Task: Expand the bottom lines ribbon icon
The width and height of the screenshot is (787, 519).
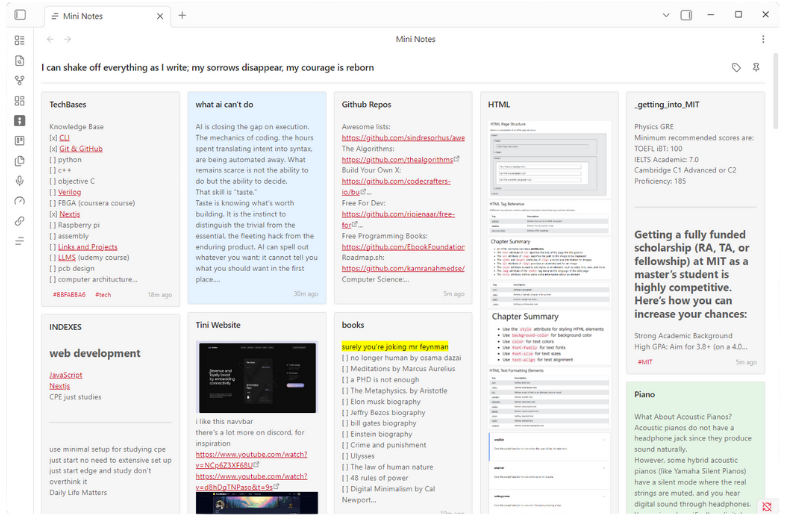Action: (20, 241)
